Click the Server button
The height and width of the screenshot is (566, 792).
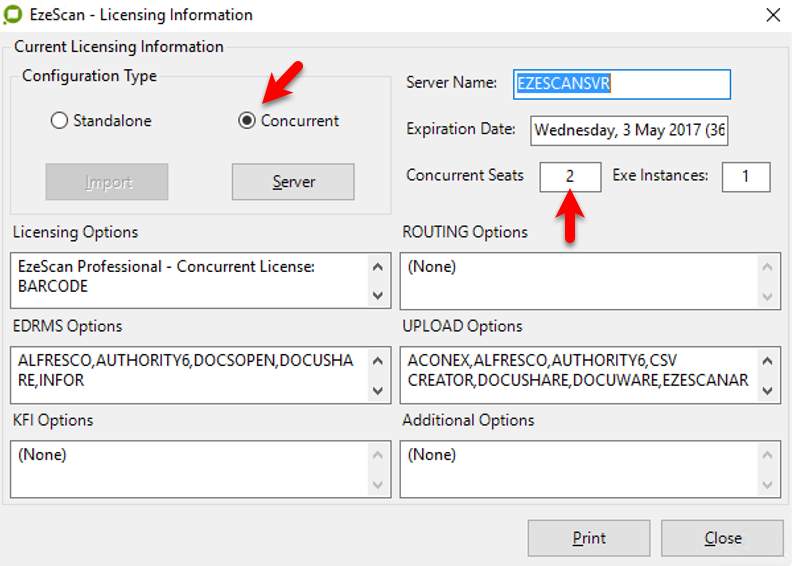(293, 182)
